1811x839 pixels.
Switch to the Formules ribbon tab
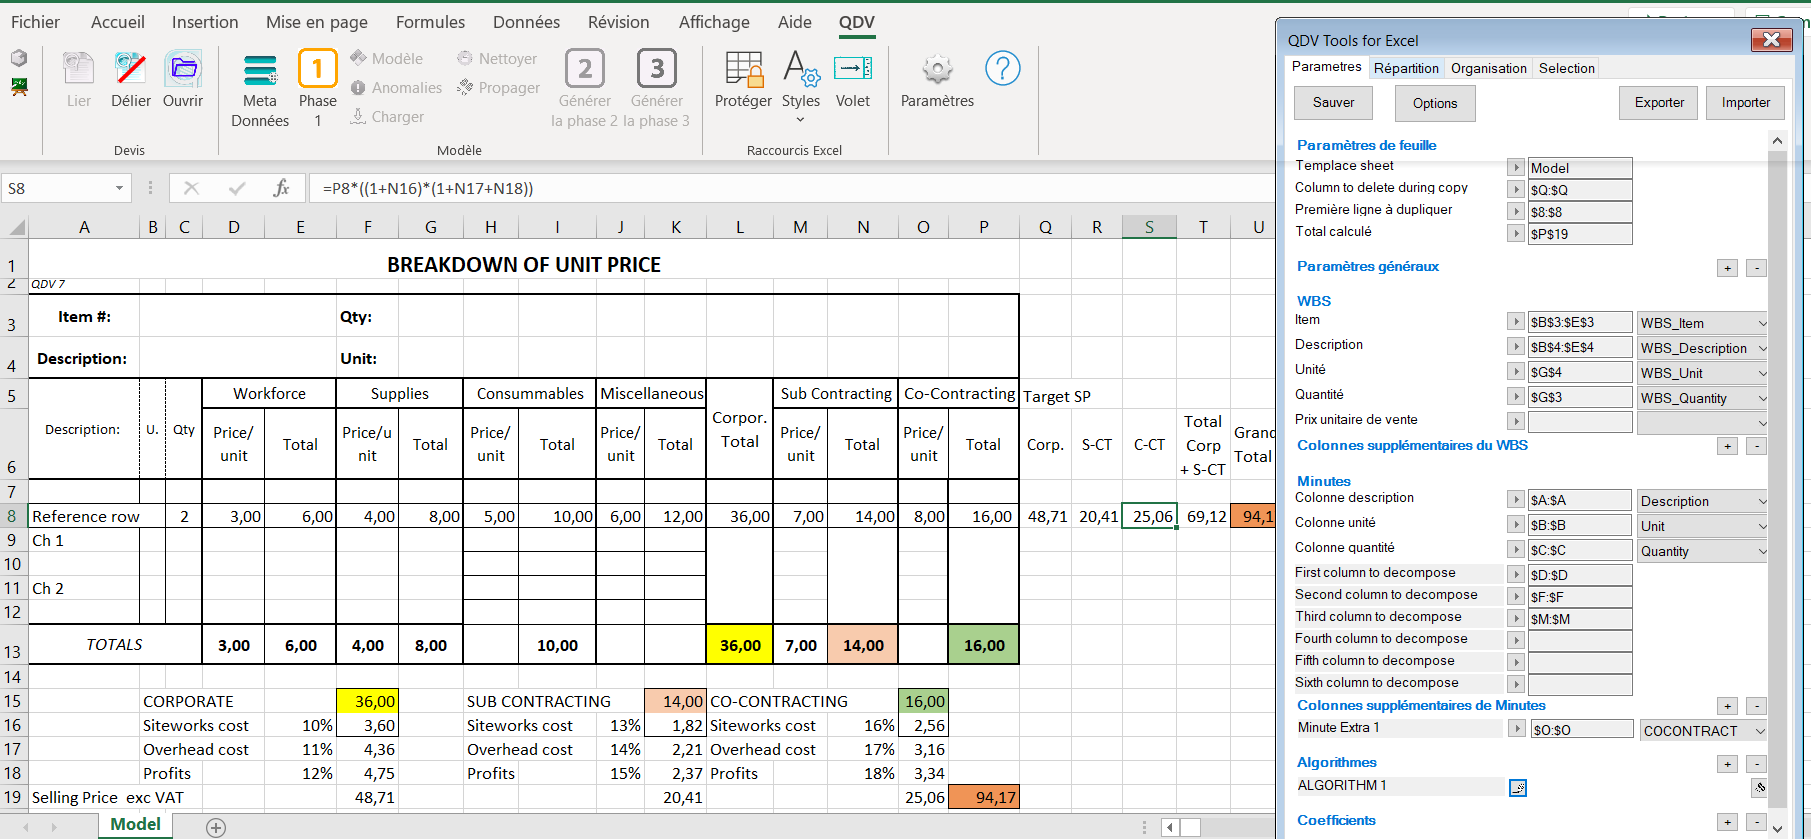coord(430,22)
